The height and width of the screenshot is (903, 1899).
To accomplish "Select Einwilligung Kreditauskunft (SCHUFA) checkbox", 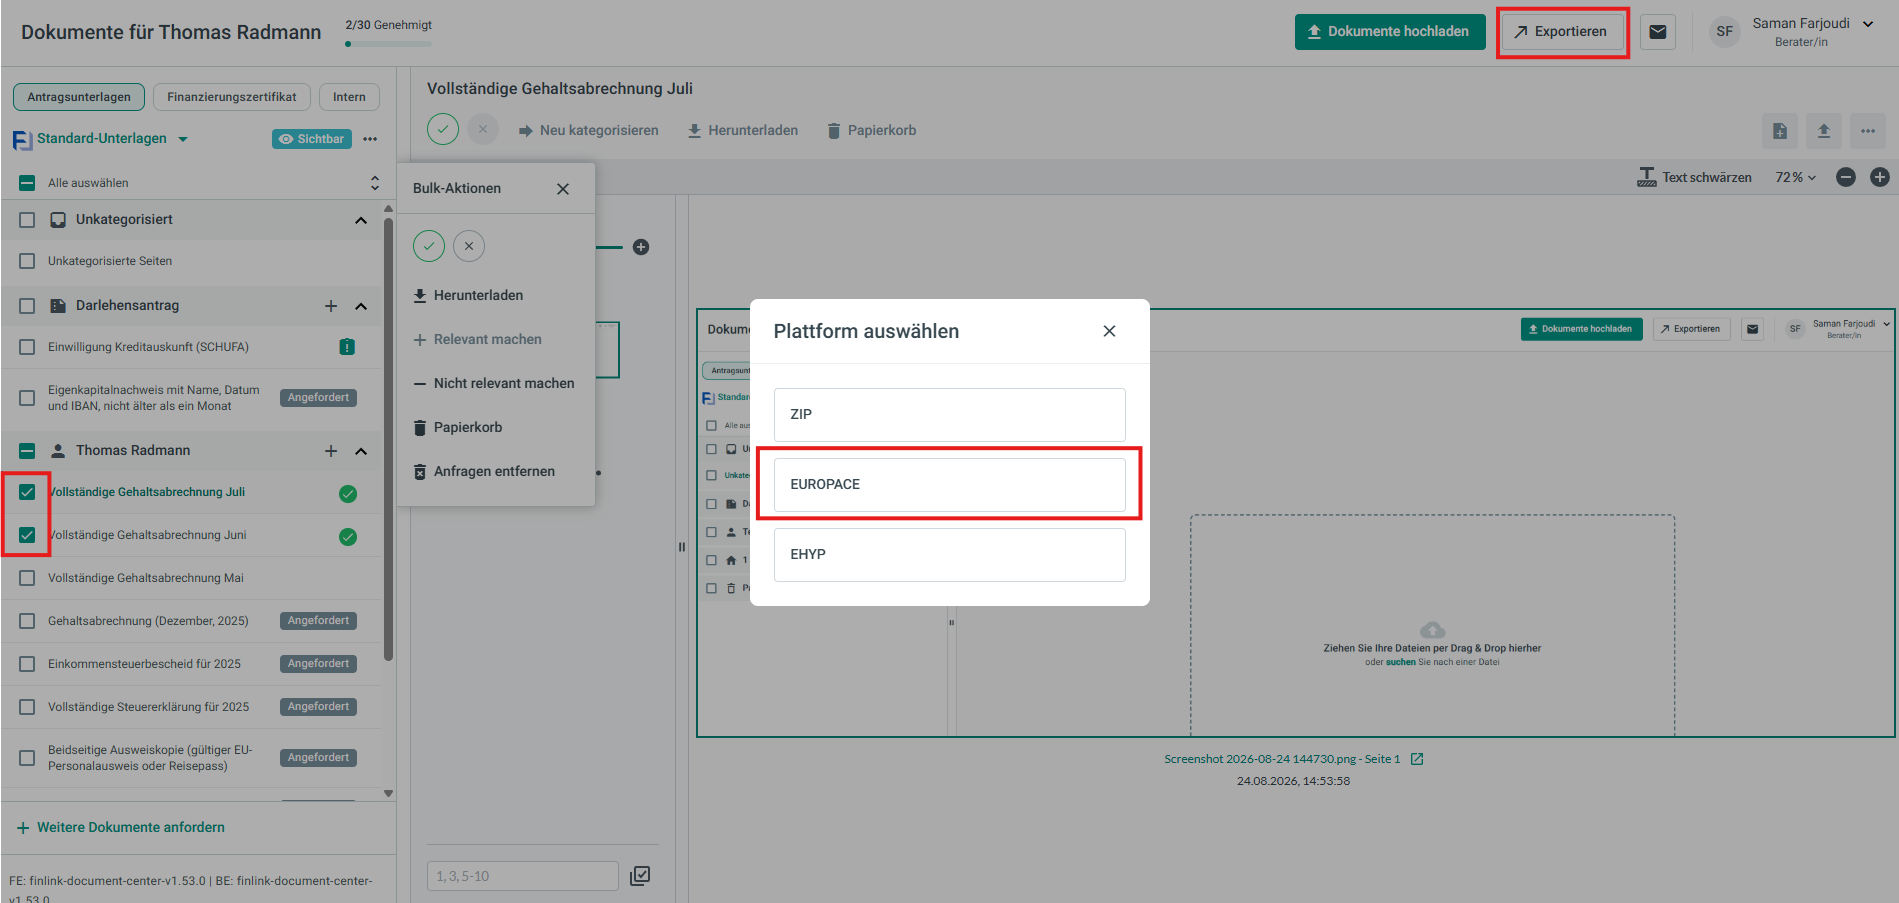I will pos(27,347).
